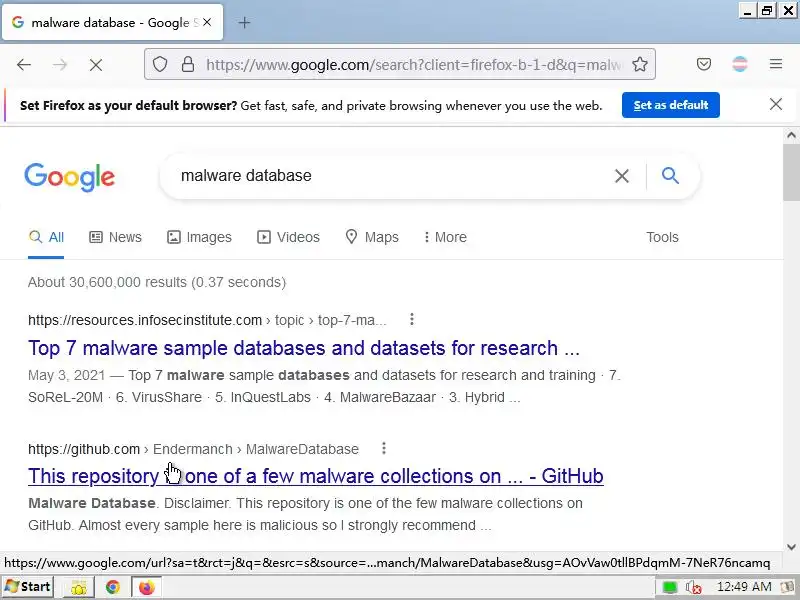This screenshot has width=800, height=600.
Task: Switch to Images results
Action: point(199,237)
